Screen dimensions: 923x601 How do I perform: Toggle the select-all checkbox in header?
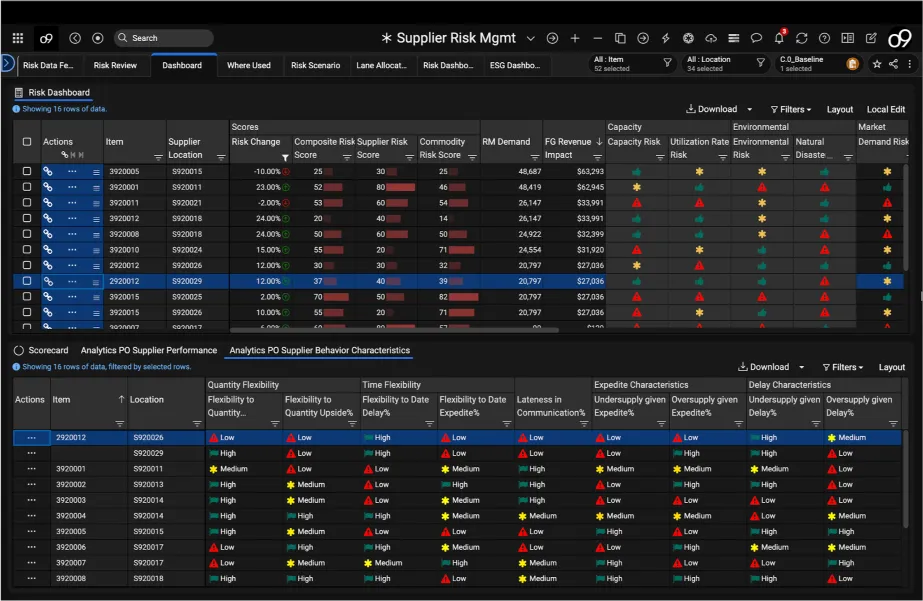tap(27, 142)
